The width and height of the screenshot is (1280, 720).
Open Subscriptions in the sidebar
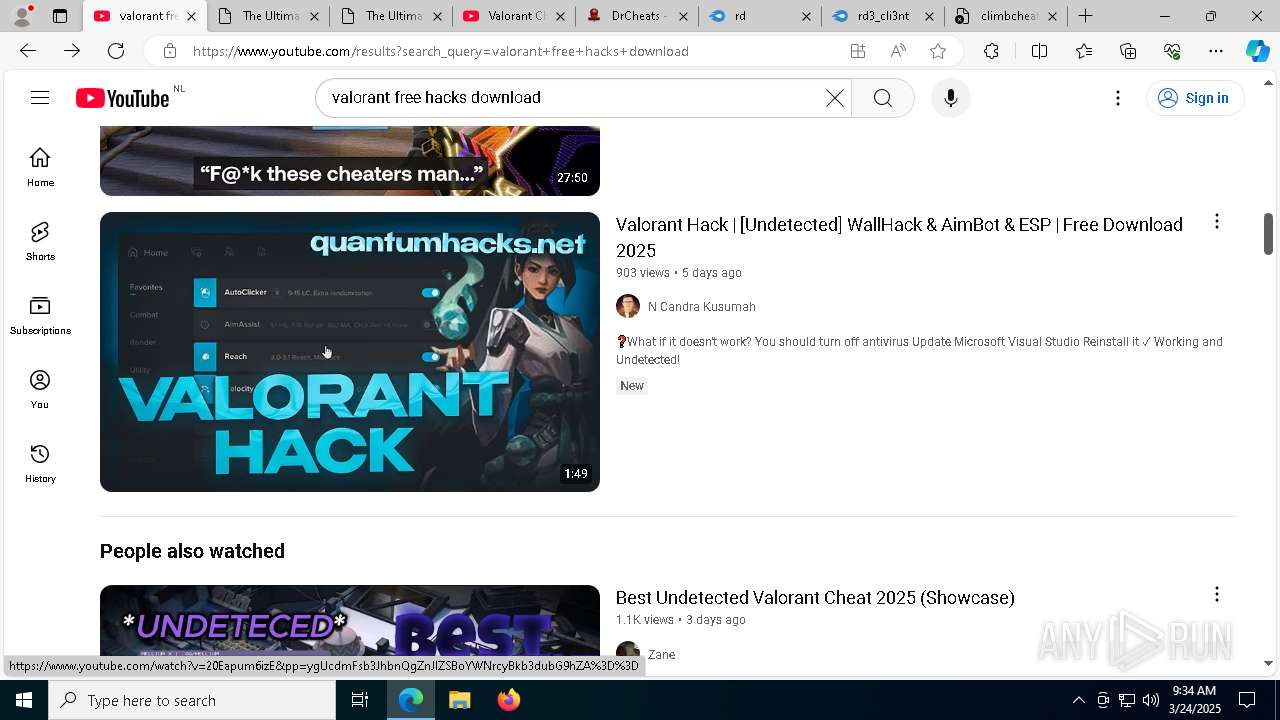40,315
